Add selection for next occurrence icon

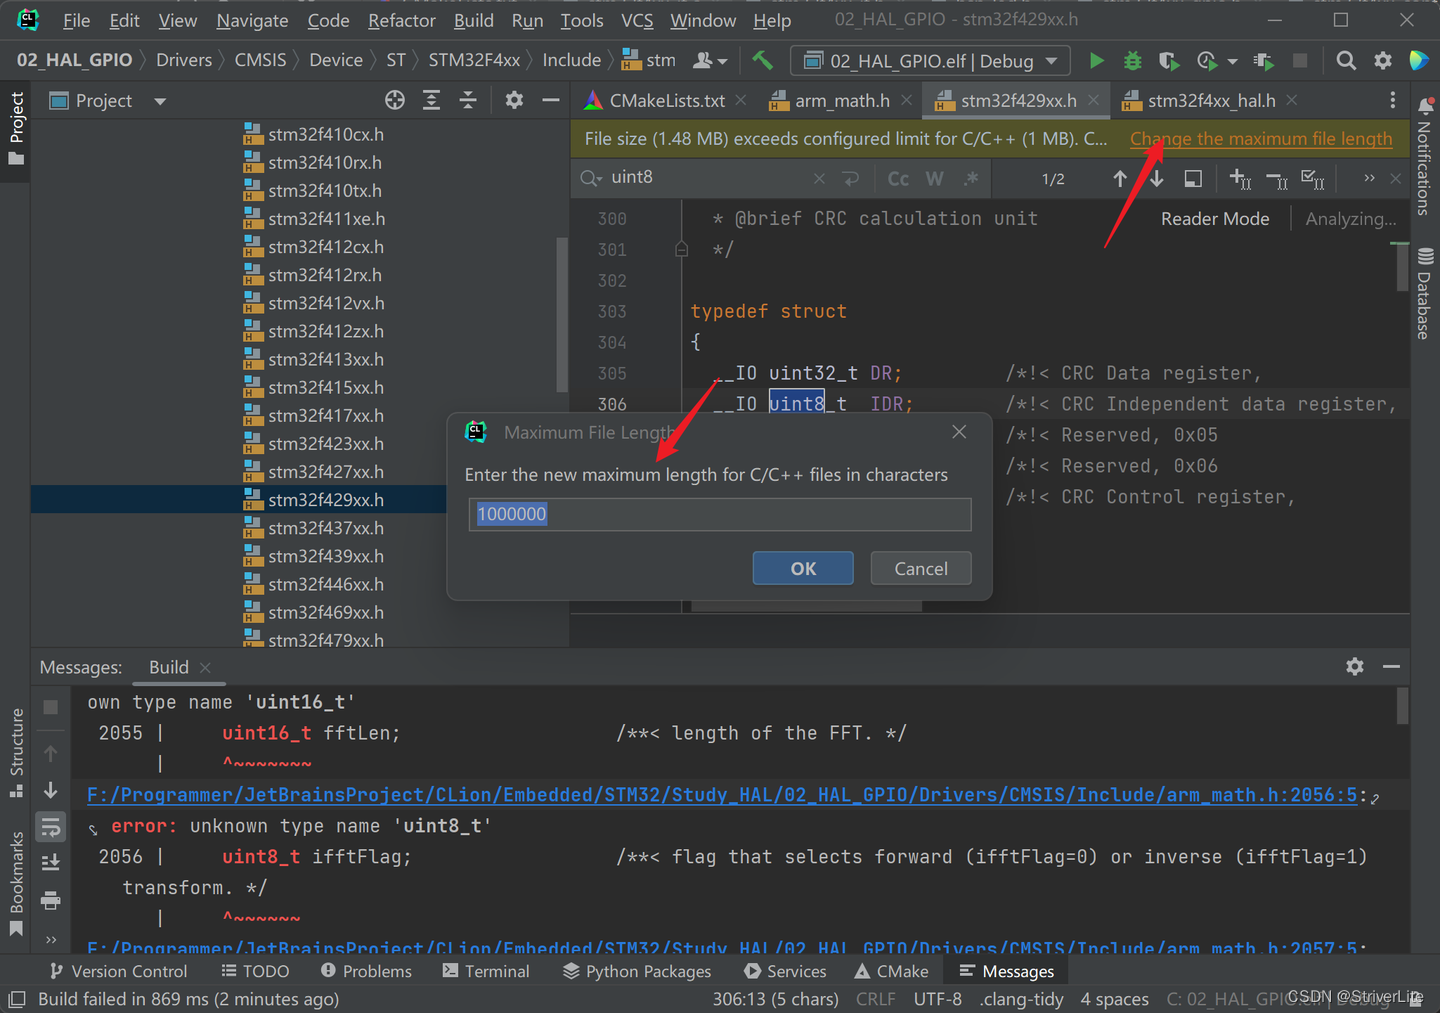(1240, 178)
